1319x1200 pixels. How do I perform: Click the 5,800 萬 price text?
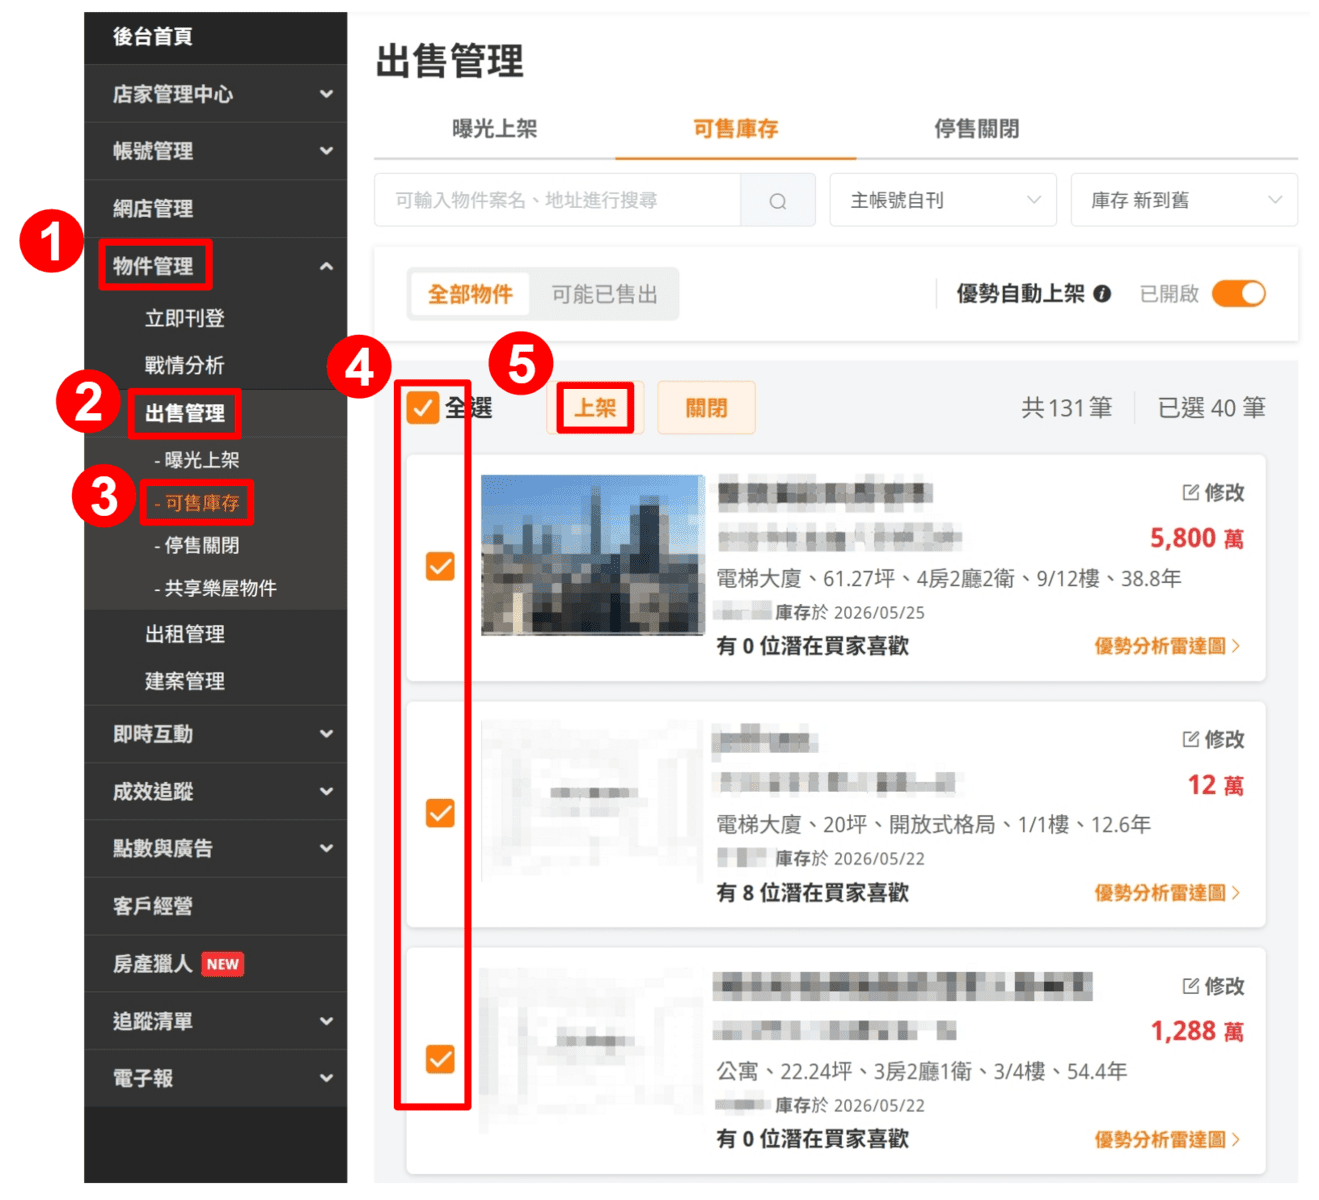pos(1197,539)
